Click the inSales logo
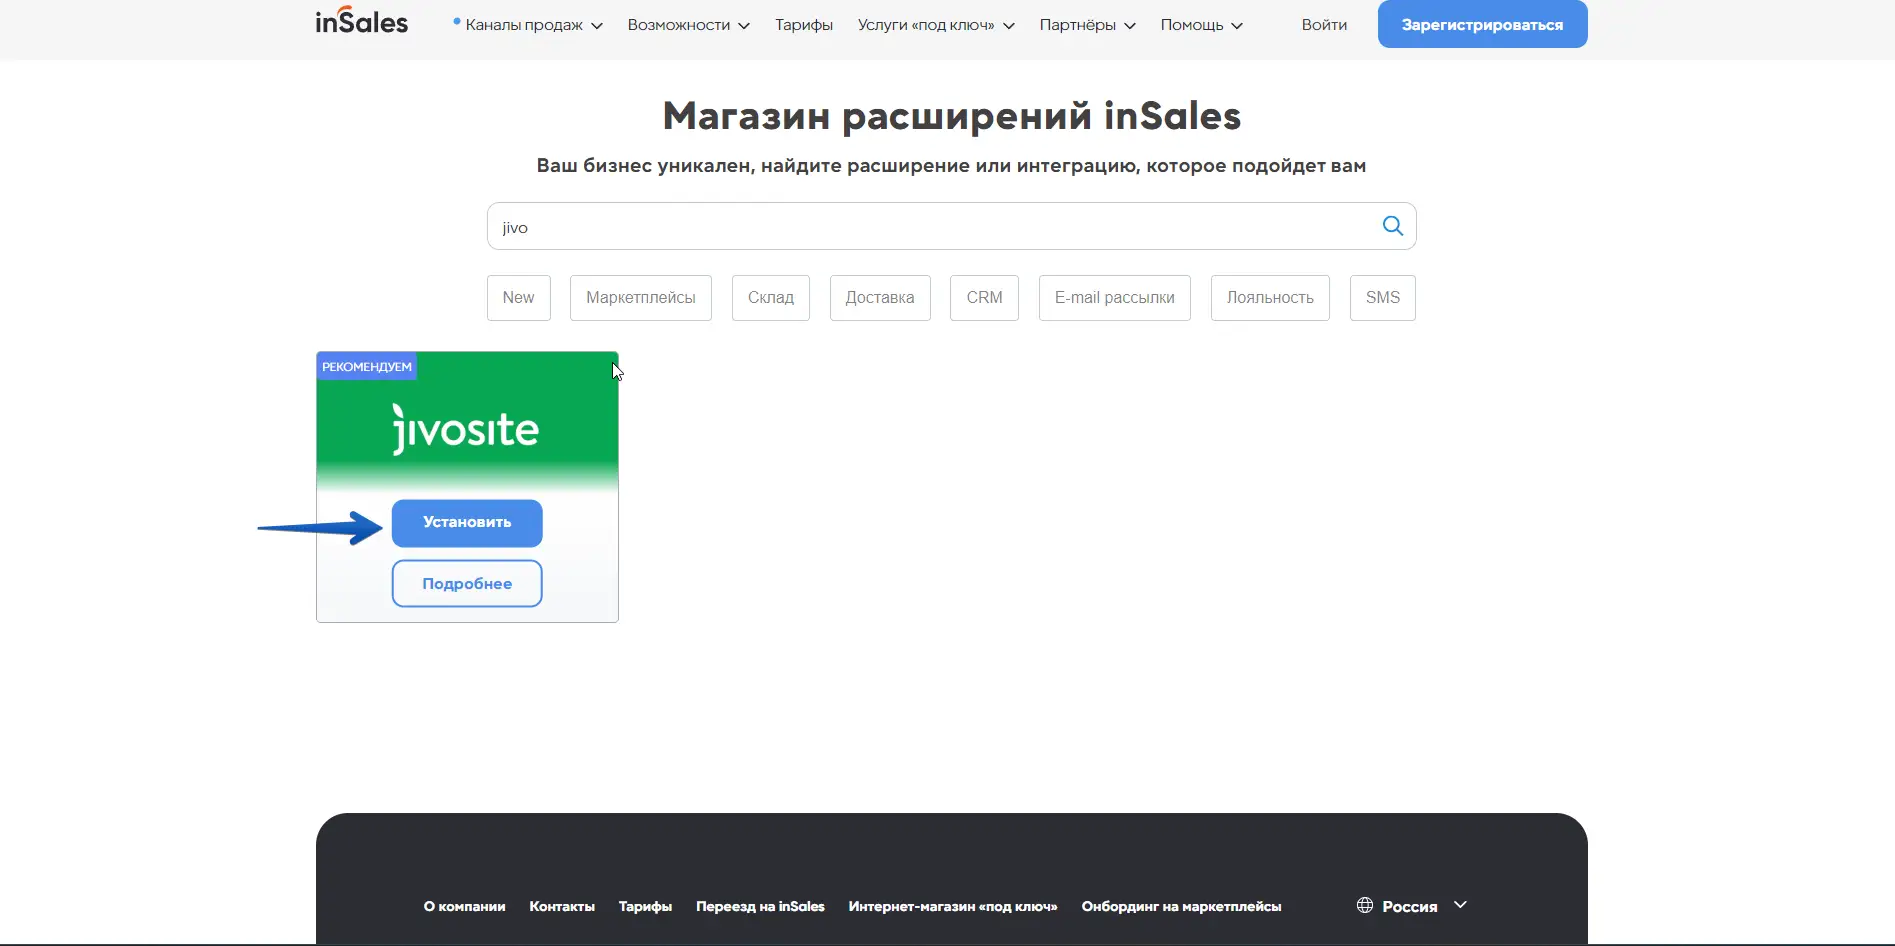 tap(361, 22)
